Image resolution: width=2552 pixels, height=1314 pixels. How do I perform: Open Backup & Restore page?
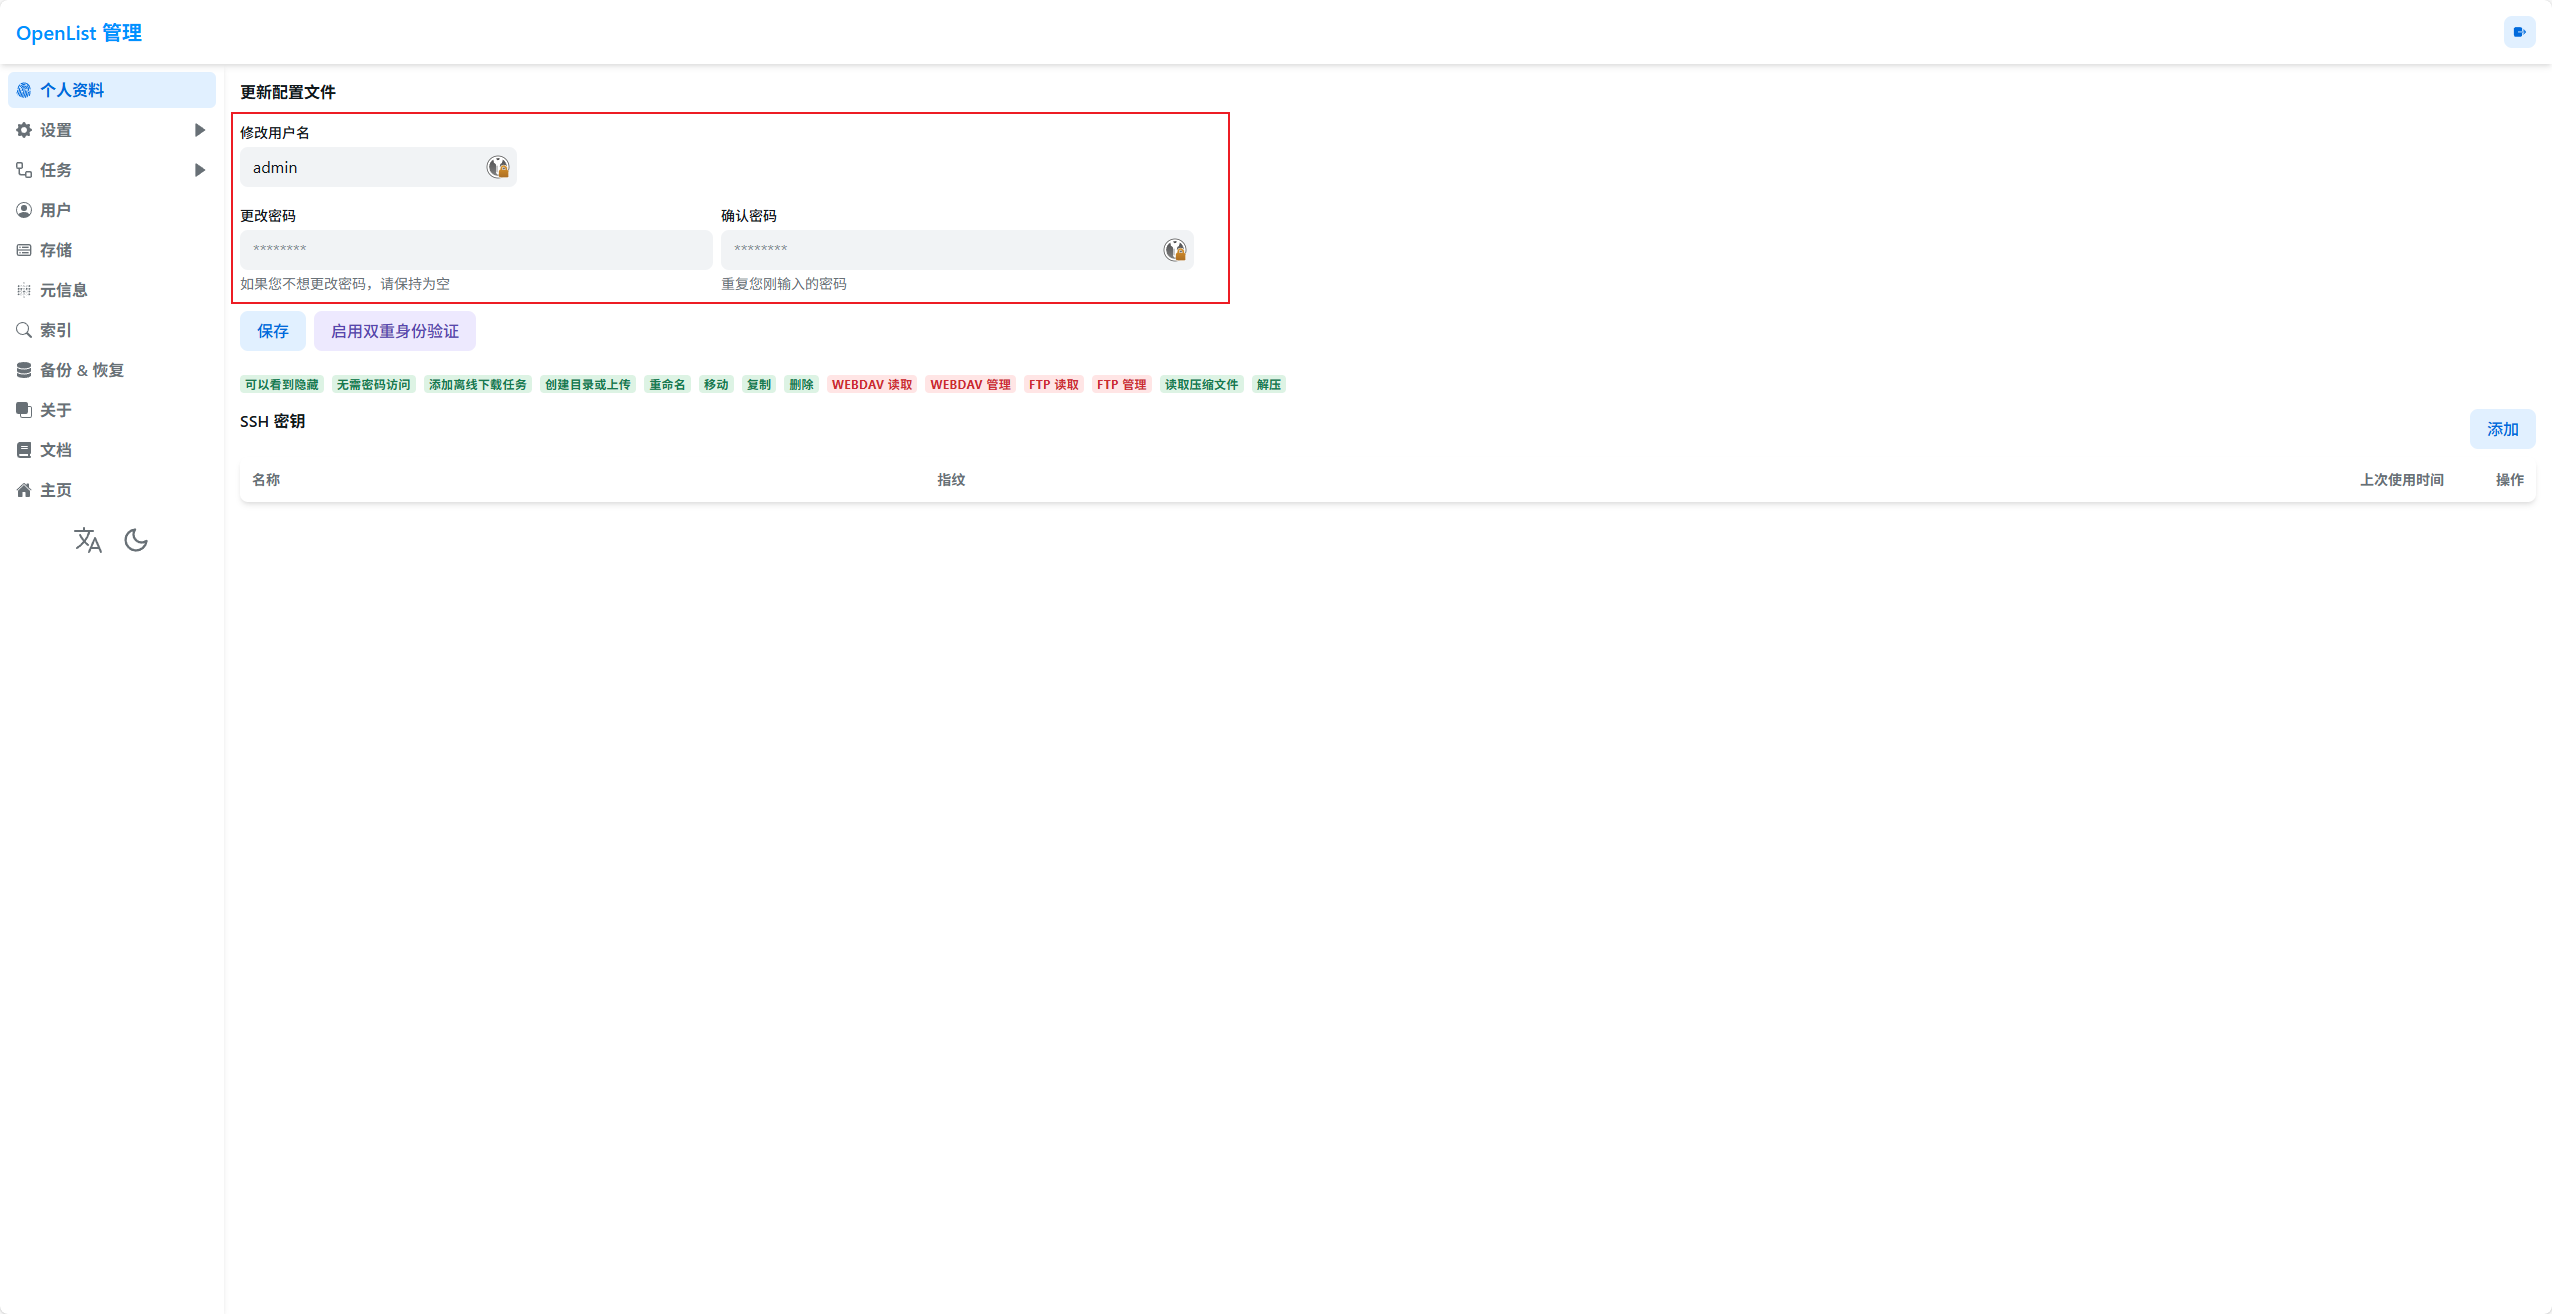[81, 370]
